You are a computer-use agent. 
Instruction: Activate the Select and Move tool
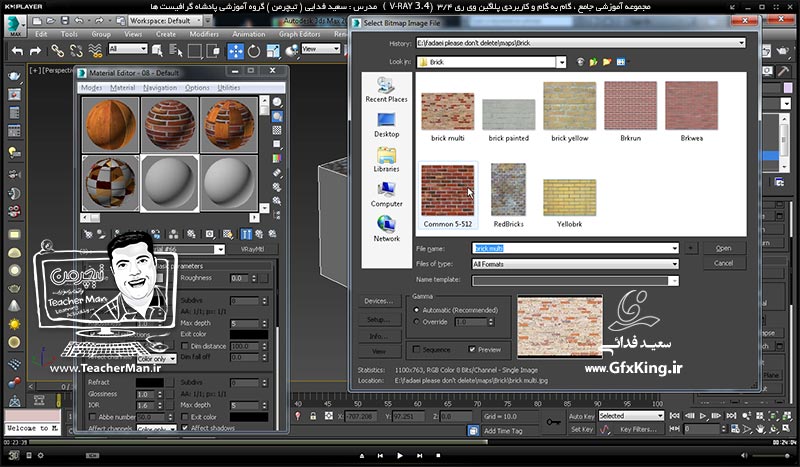[x=235, y=51]
